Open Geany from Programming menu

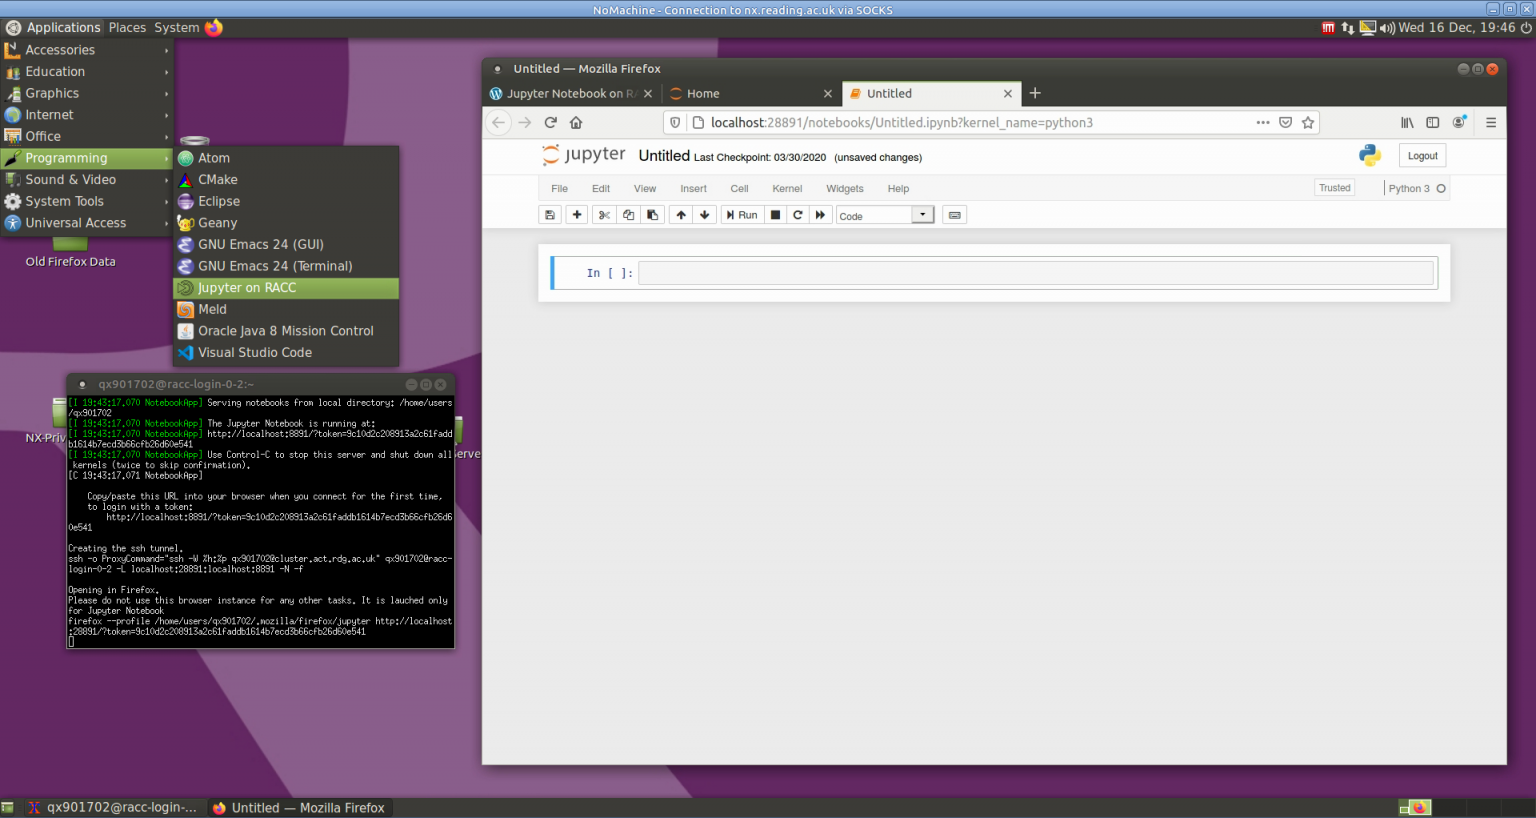point(286,223)
